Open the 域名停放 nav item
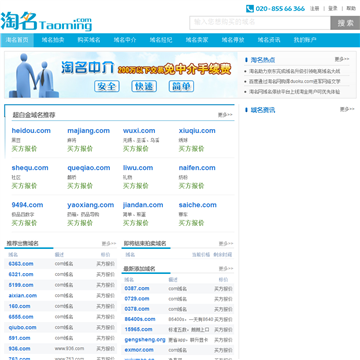The image size is (360, 360). tap(233, 40)
